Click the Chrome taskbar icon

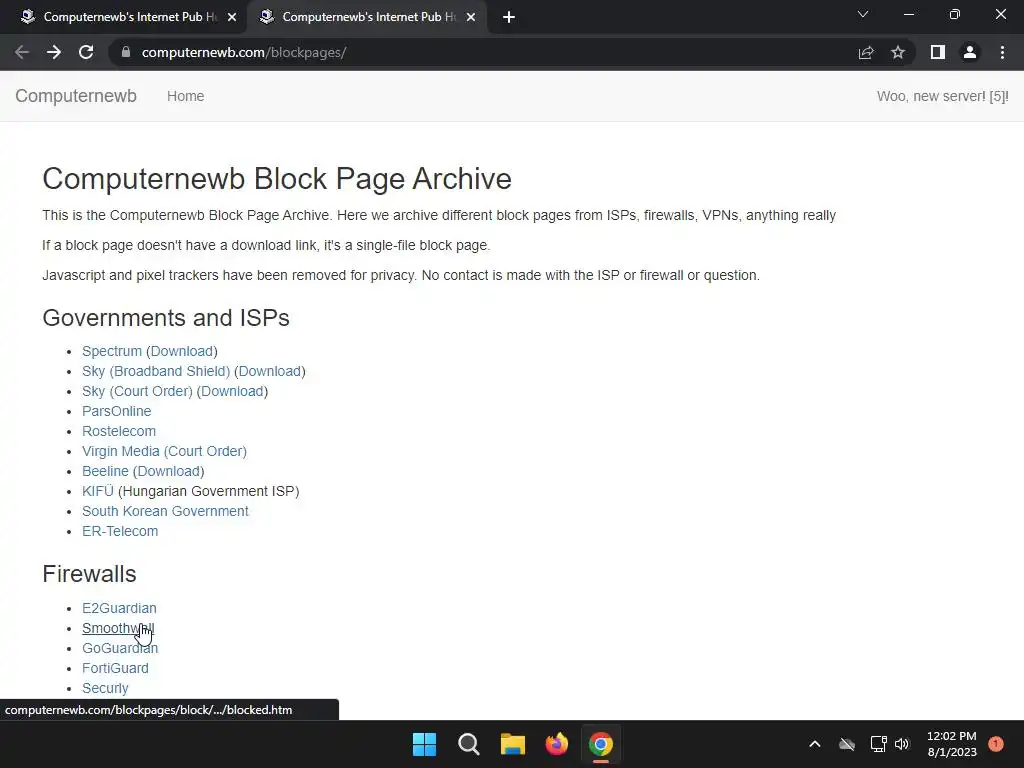[601, 744]
